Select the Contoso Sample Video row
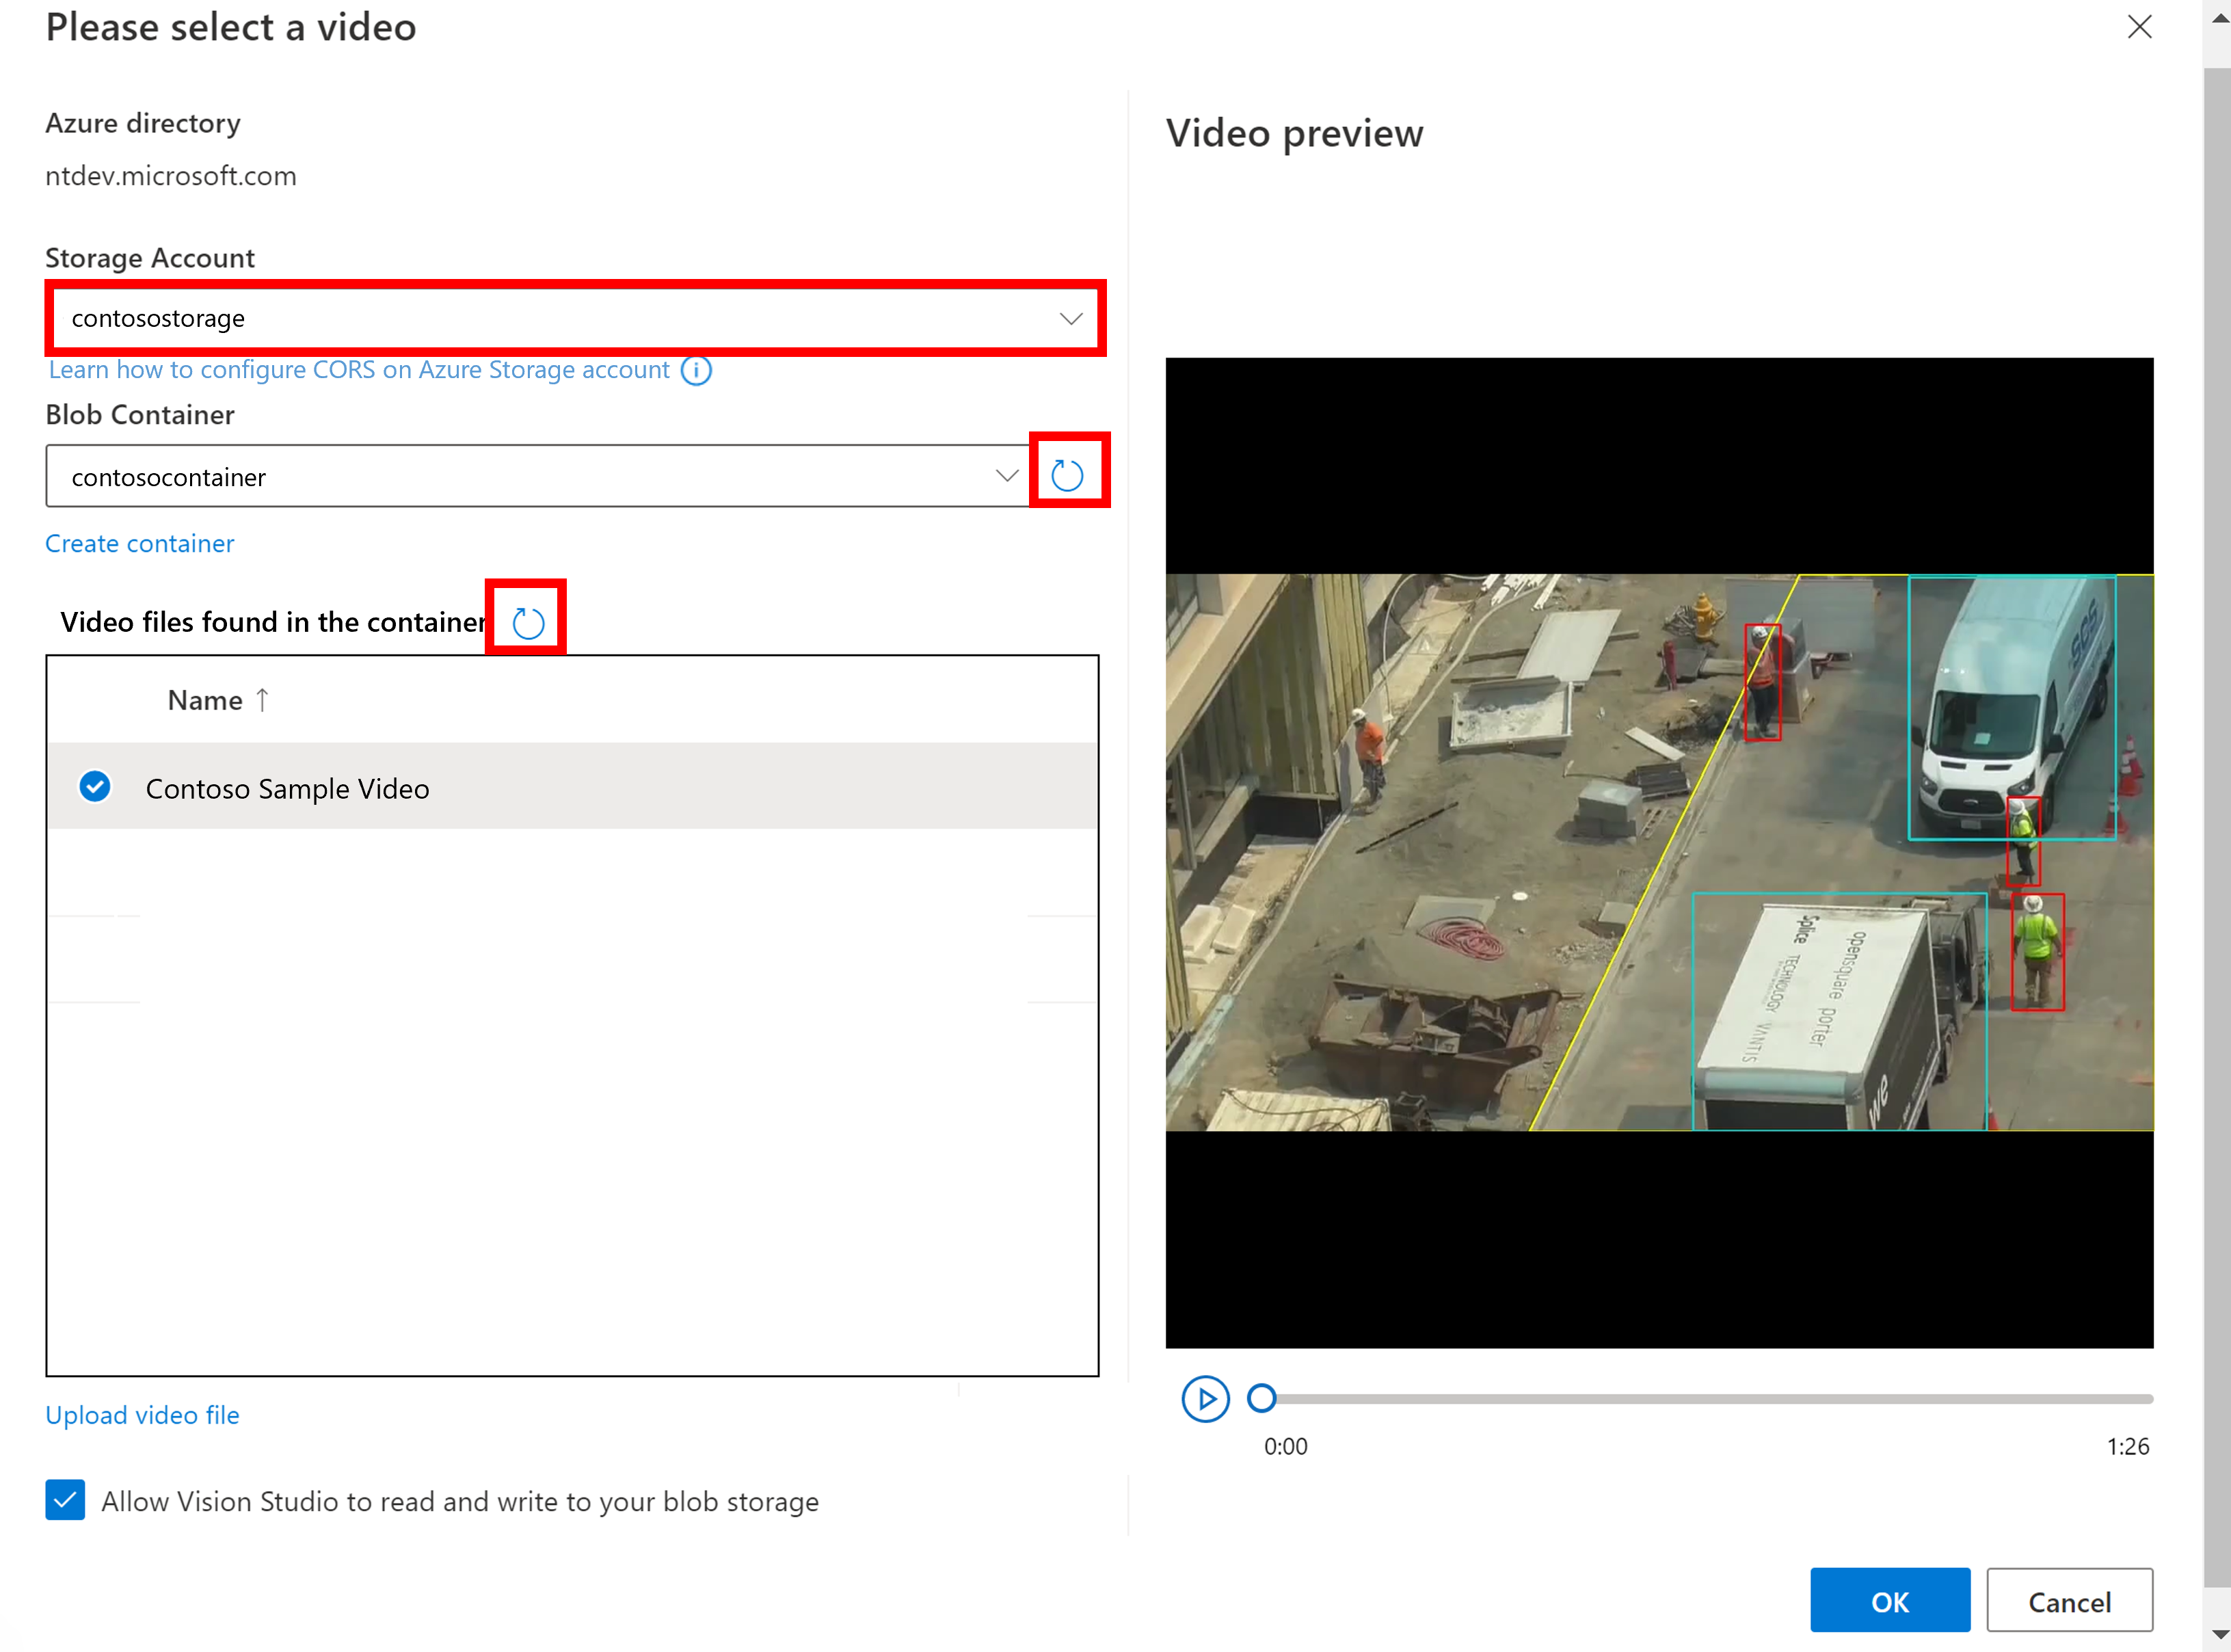 [x=288, y=787]
